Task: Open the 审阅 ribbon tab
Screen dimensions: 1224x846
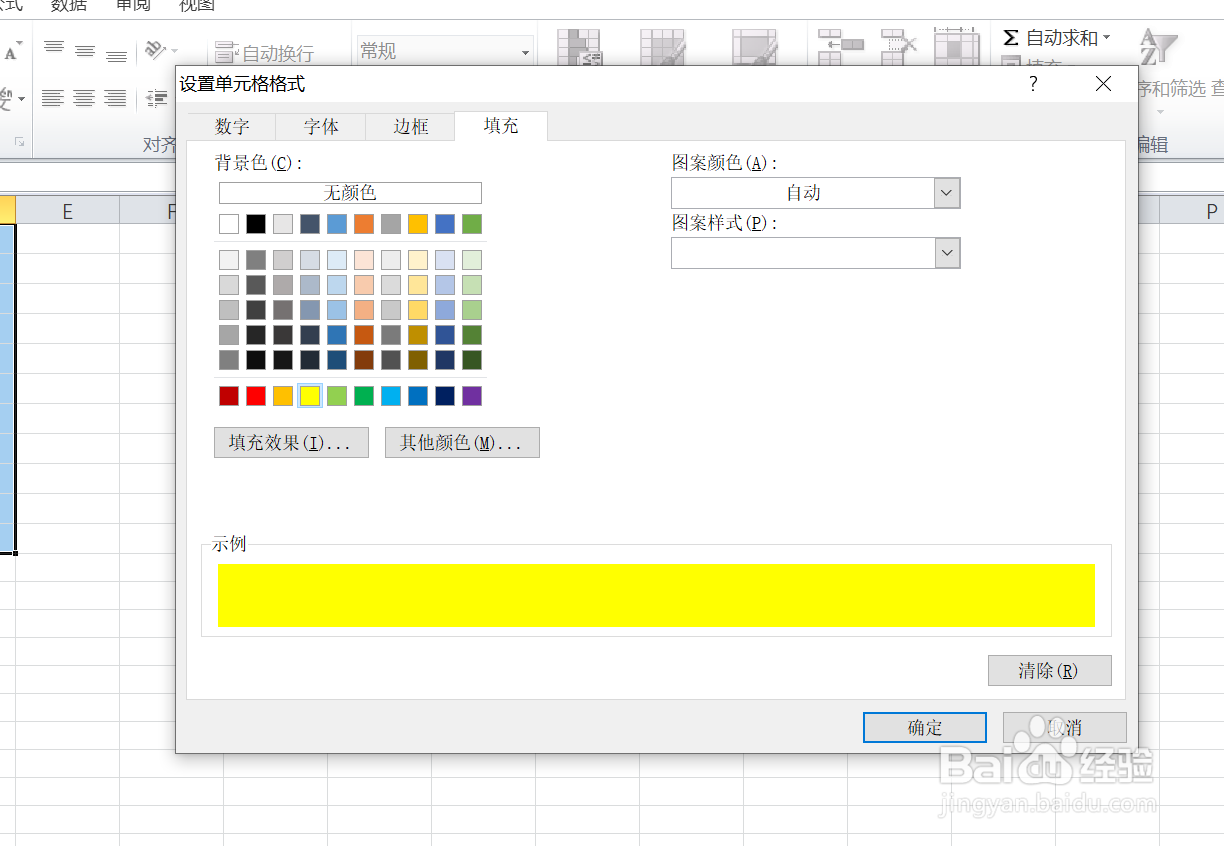Action: 133,5
